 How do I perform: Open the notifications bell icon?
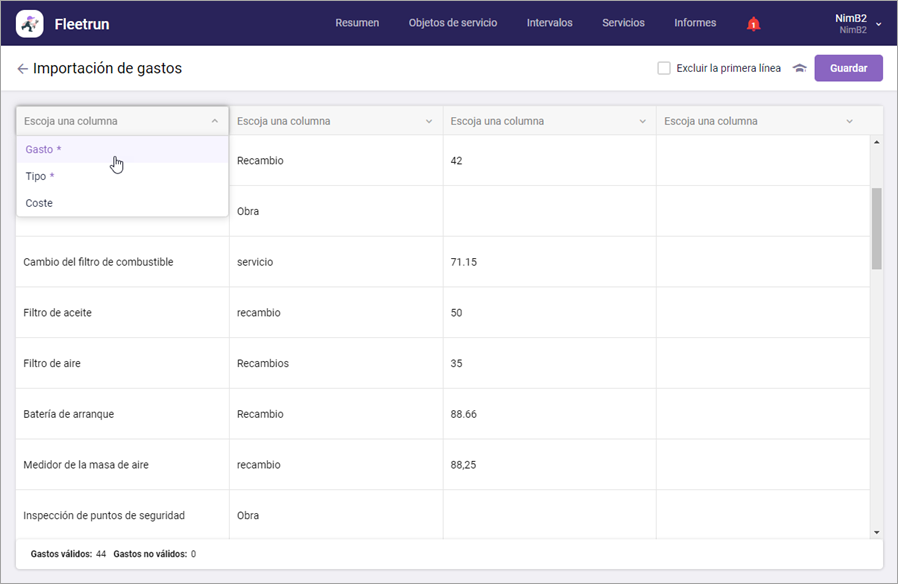pyautogui.click(x=753, y=24)
